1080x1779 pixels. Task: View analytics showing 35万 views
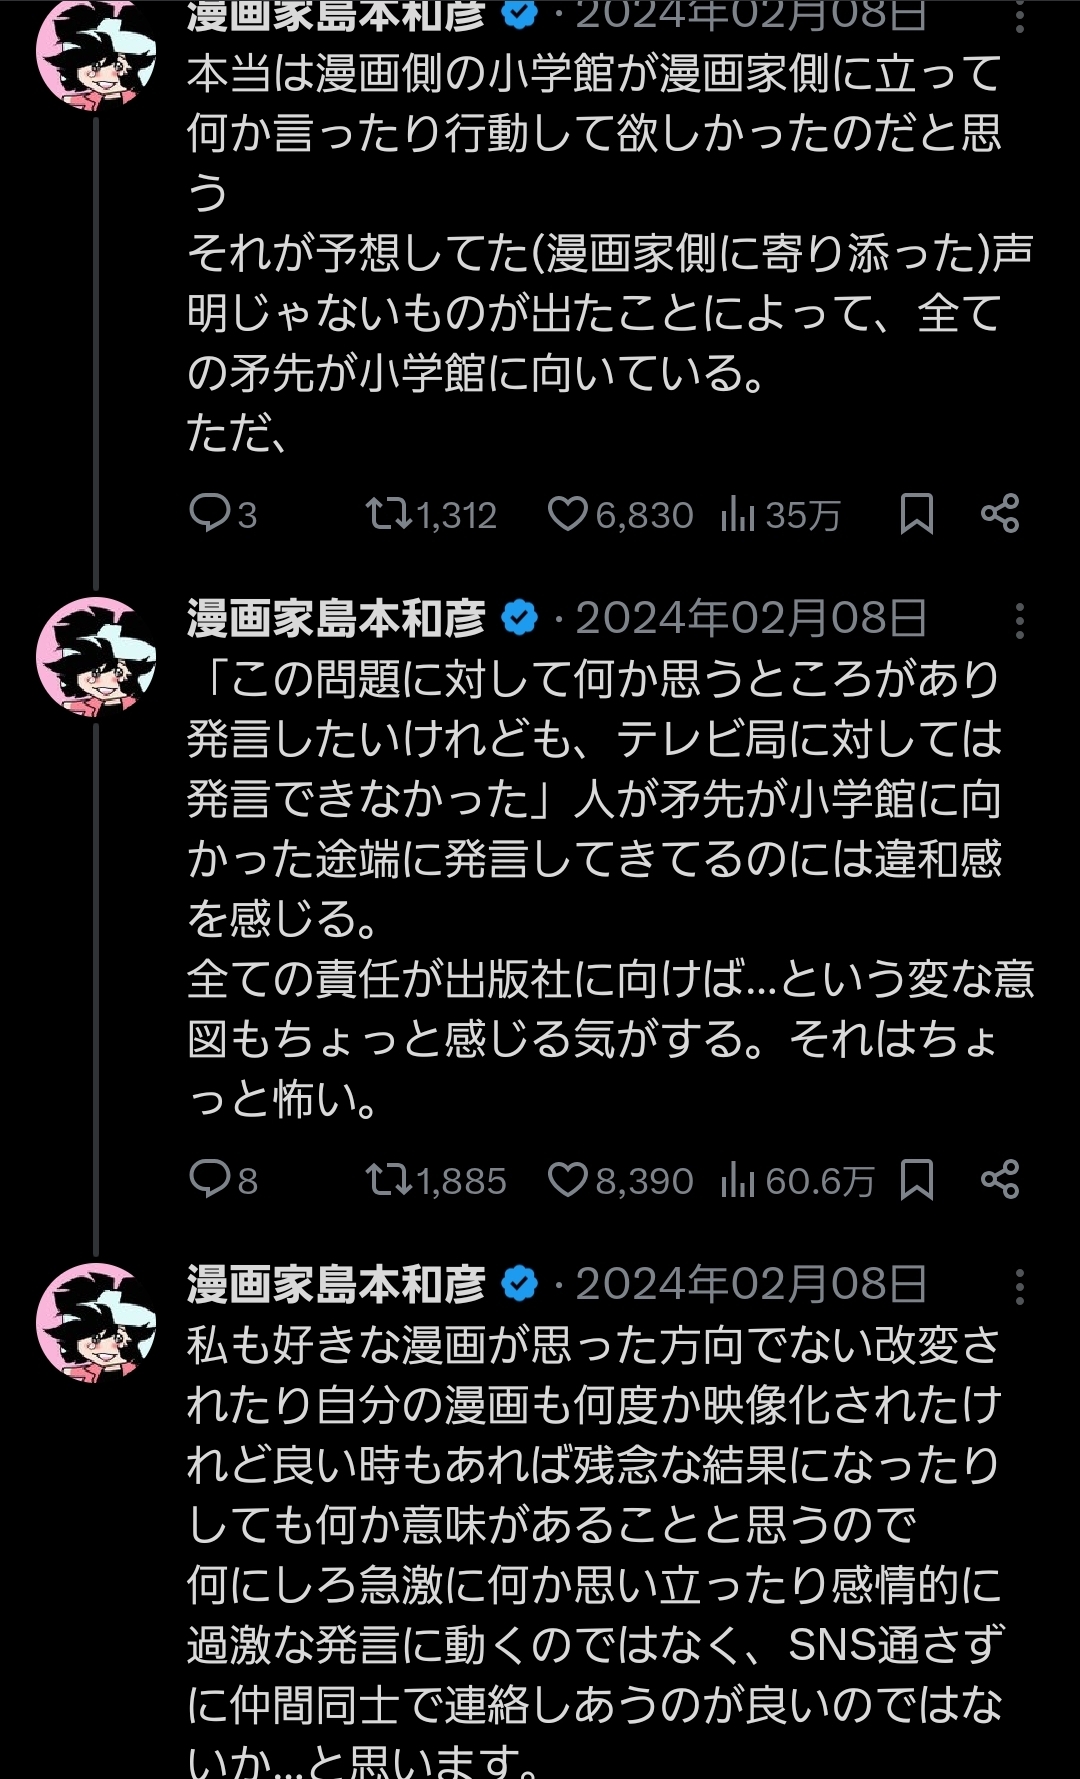coord(780,514)
